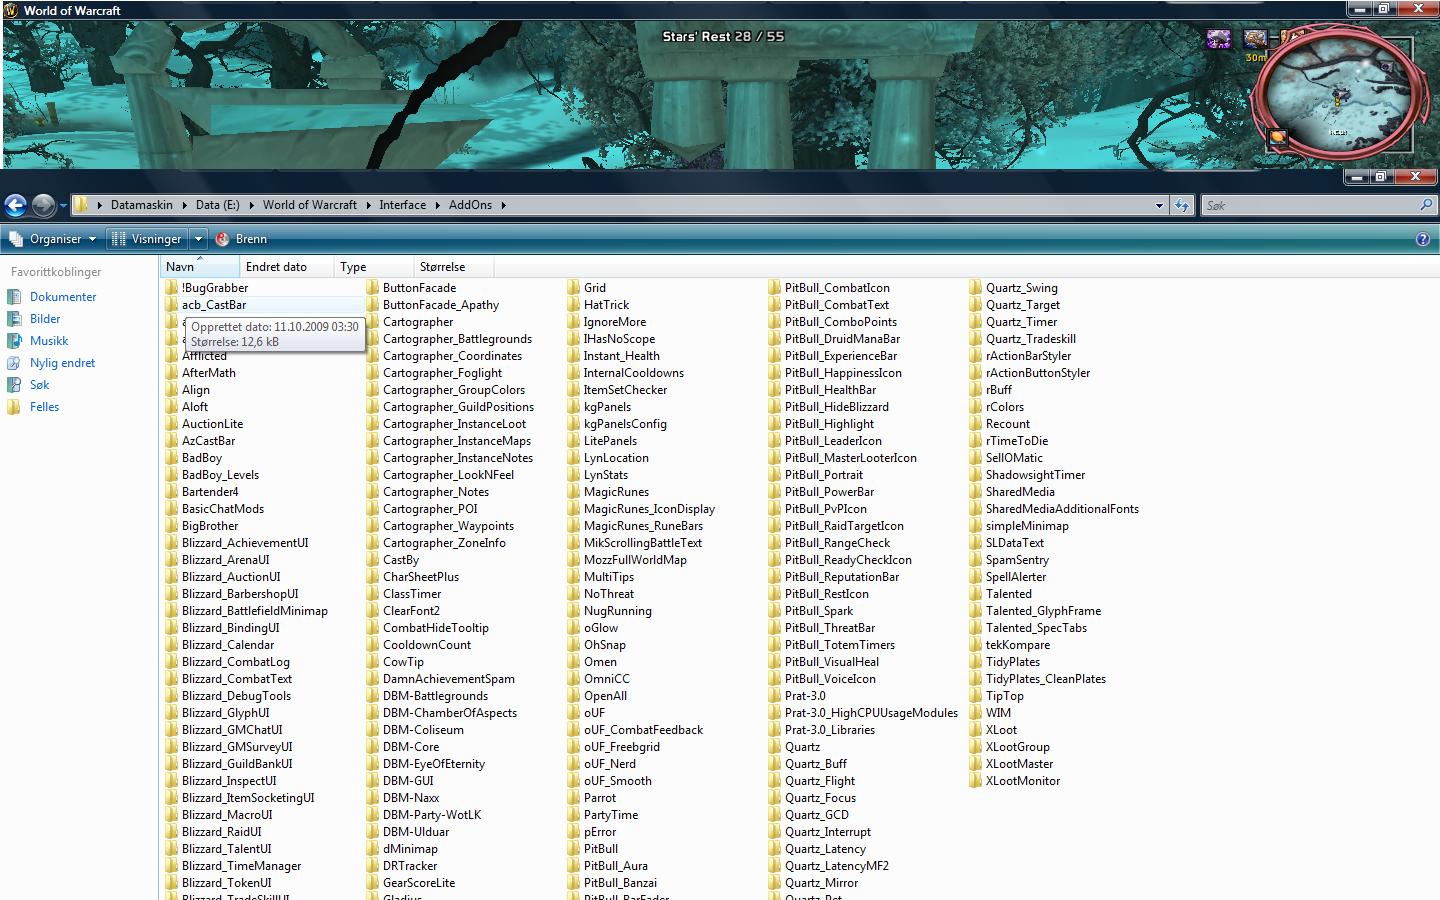Open the Felles favorite link
The image size is (1440, 900).
44,407
